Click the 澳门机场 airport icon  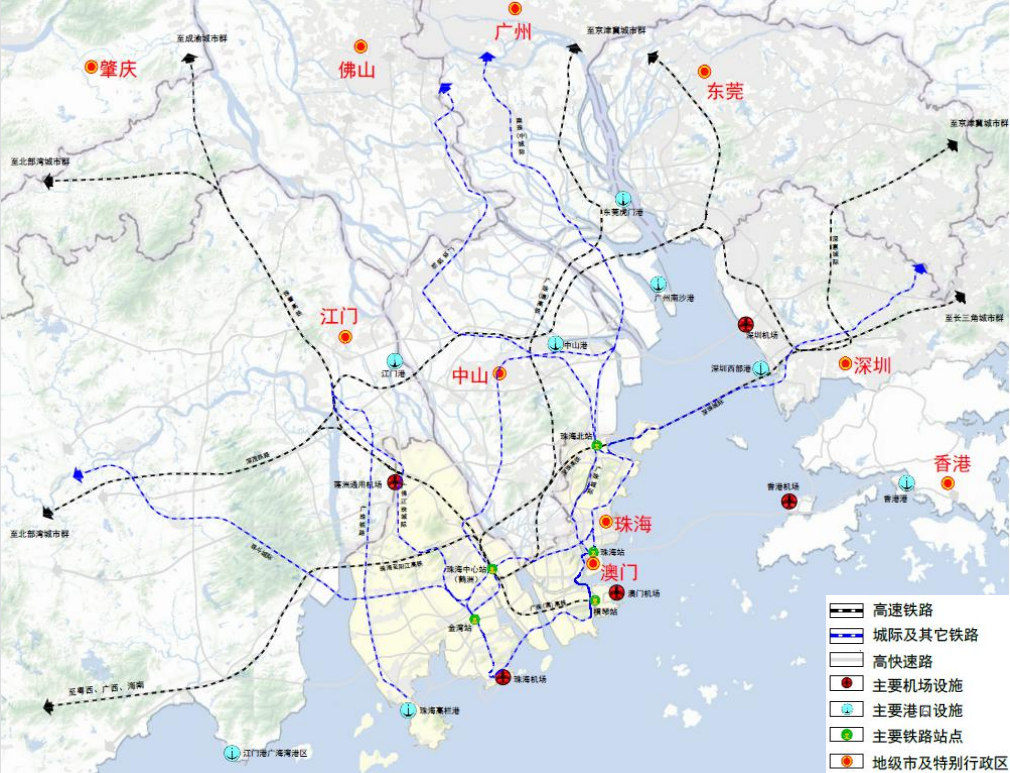pos(617,593)
